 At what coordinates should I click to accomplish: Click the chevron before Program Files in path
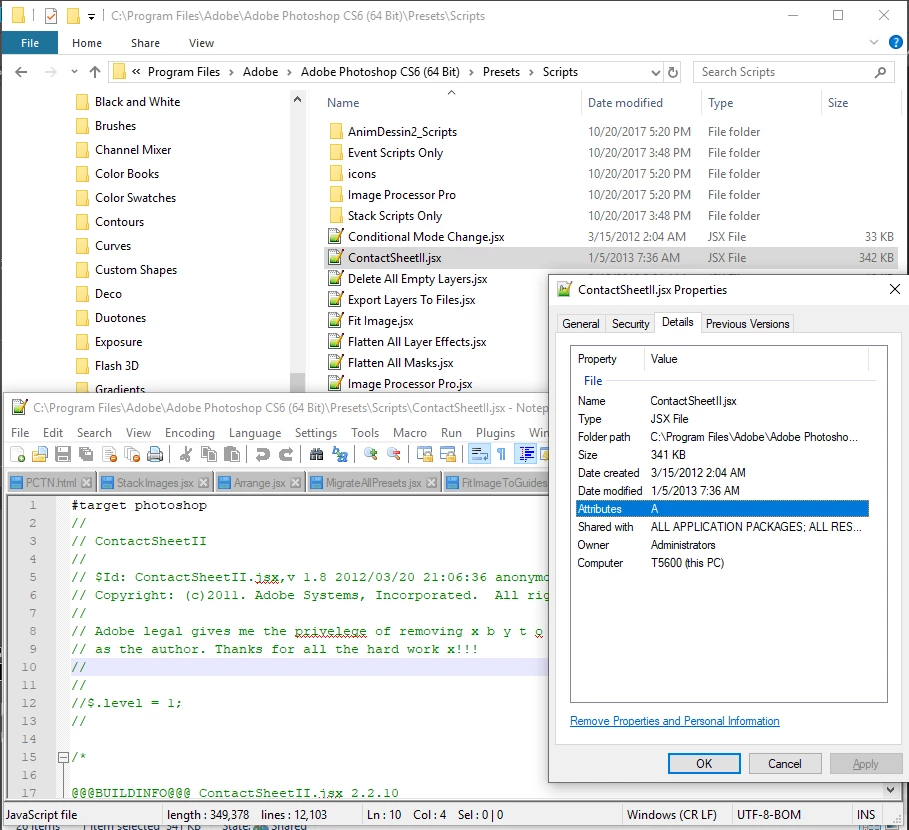[136, 72]
